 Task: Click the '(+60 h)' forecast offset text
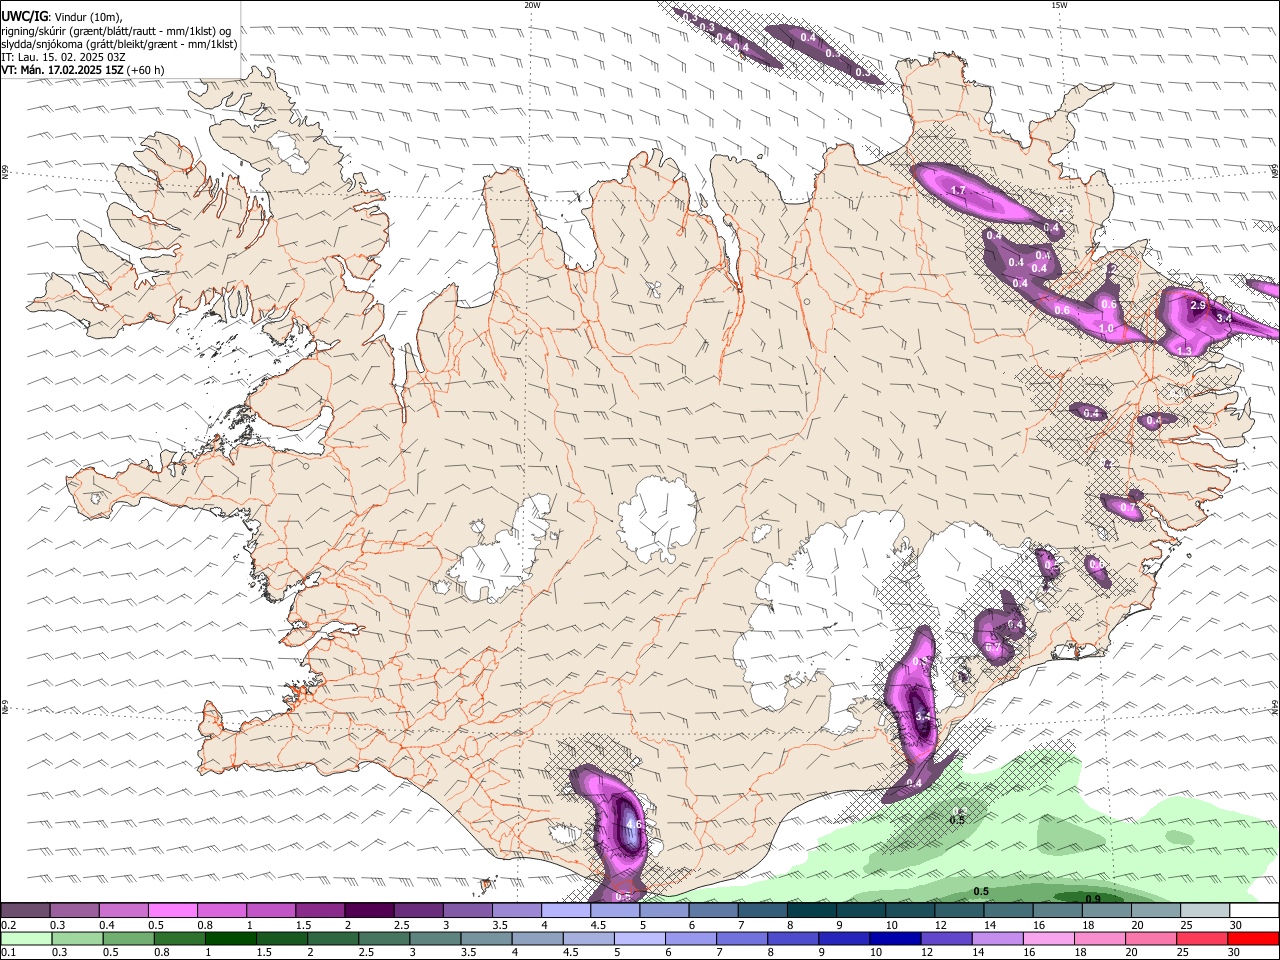(x=146, y=70)
